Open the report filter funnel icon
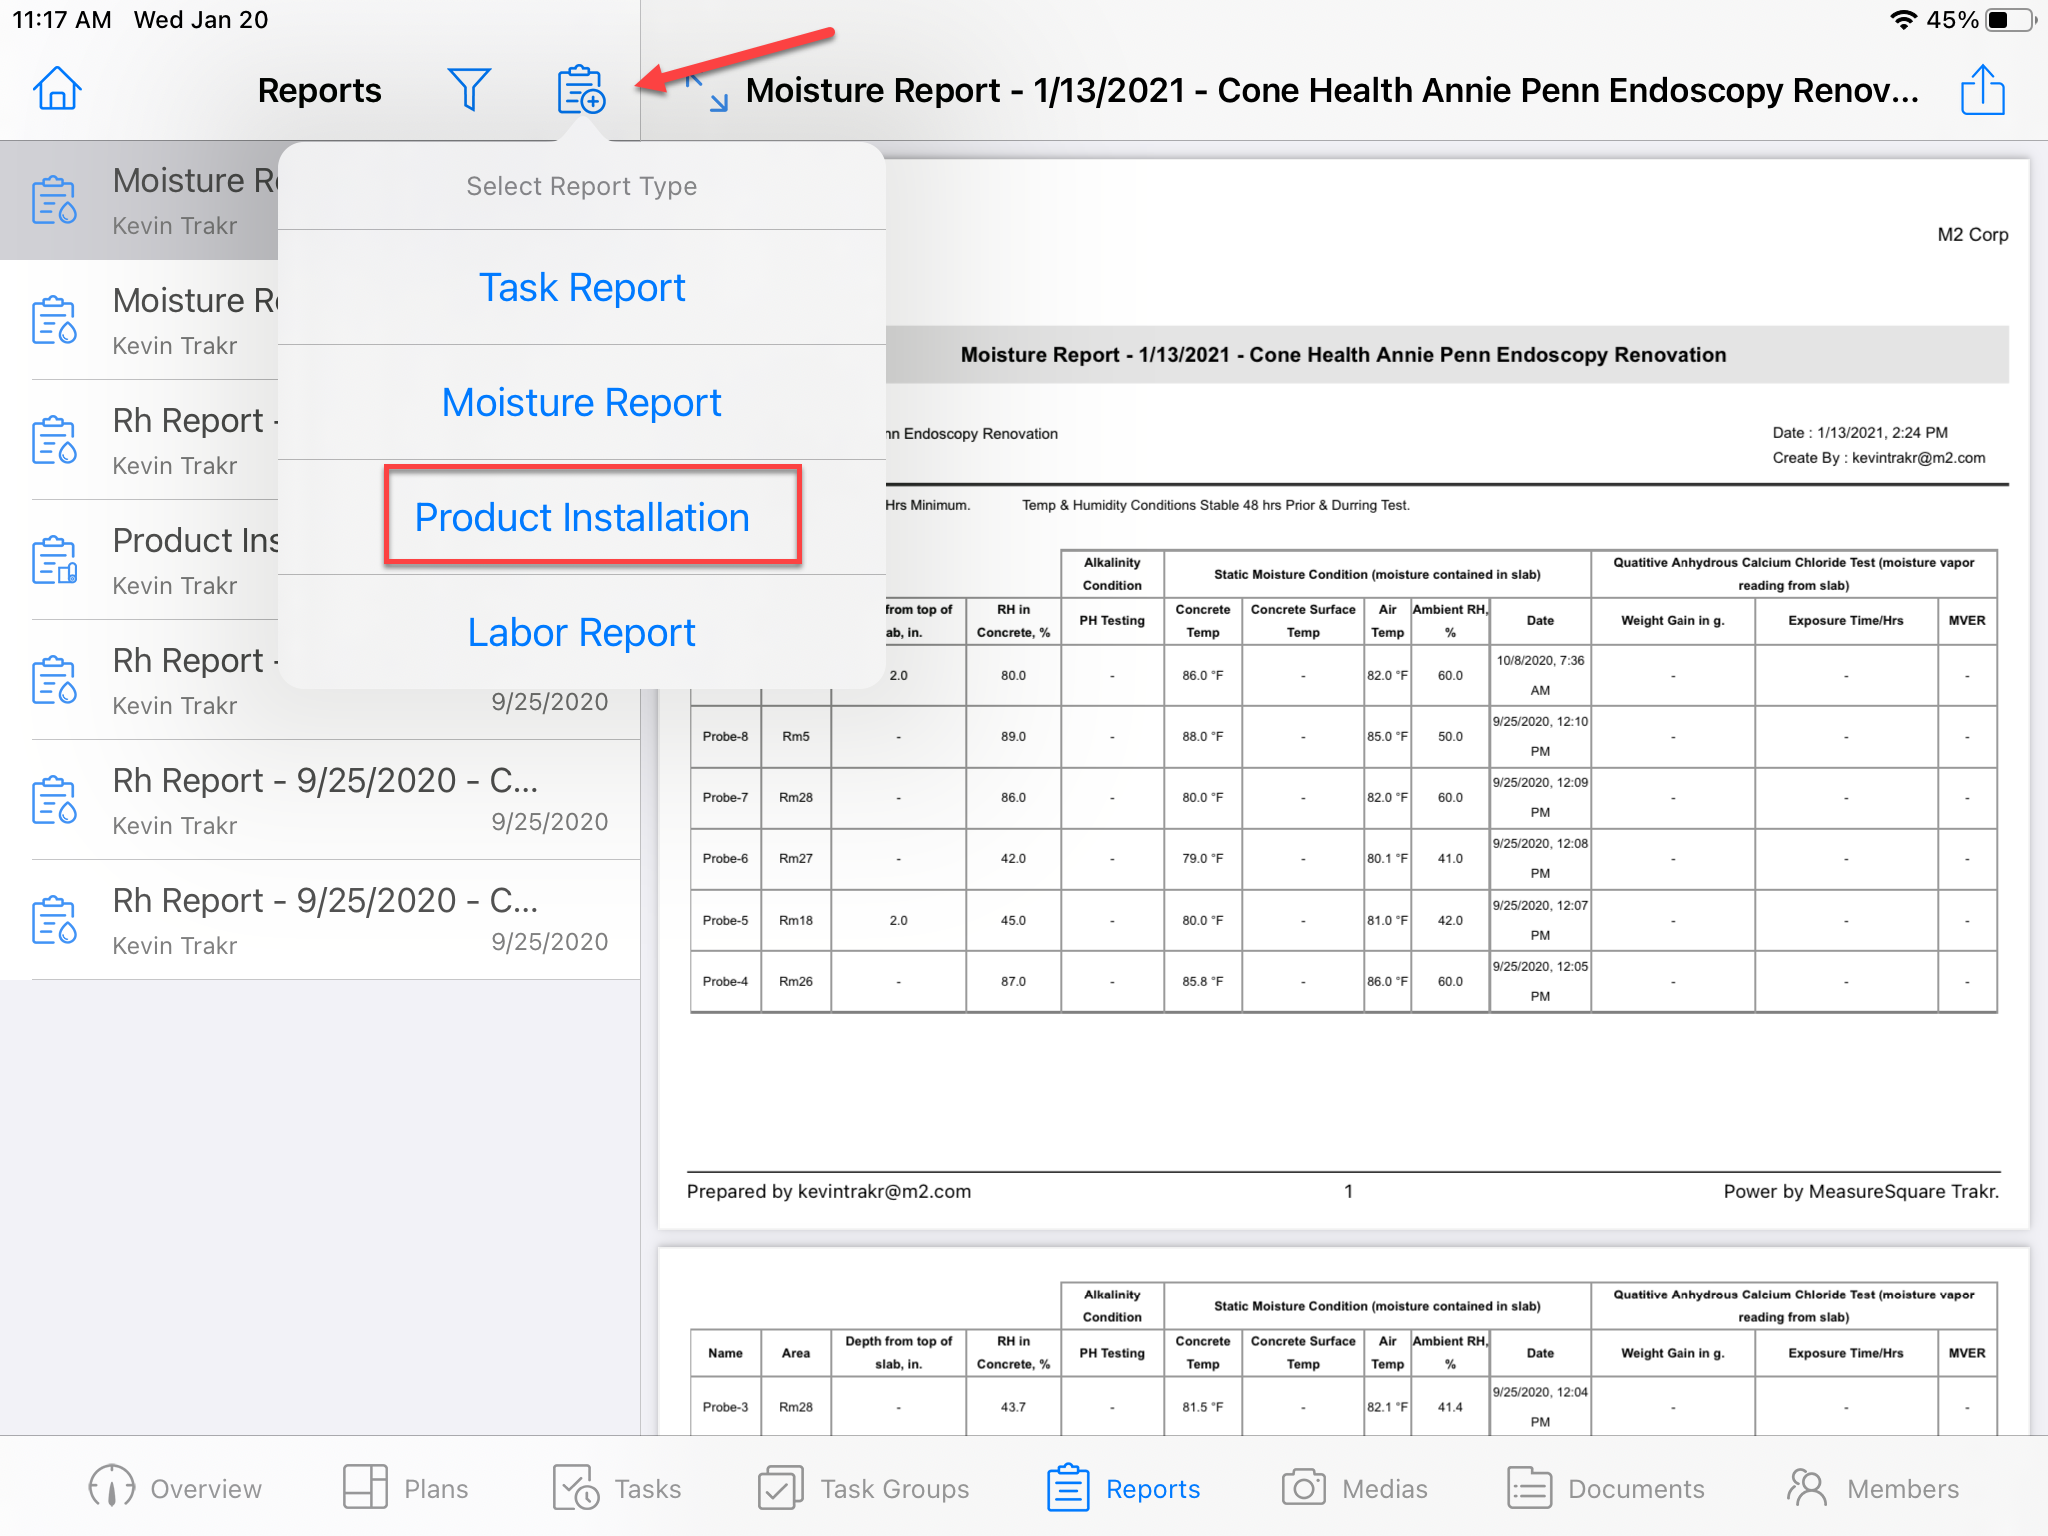2048x1536 pixels. tap(468, 90)
